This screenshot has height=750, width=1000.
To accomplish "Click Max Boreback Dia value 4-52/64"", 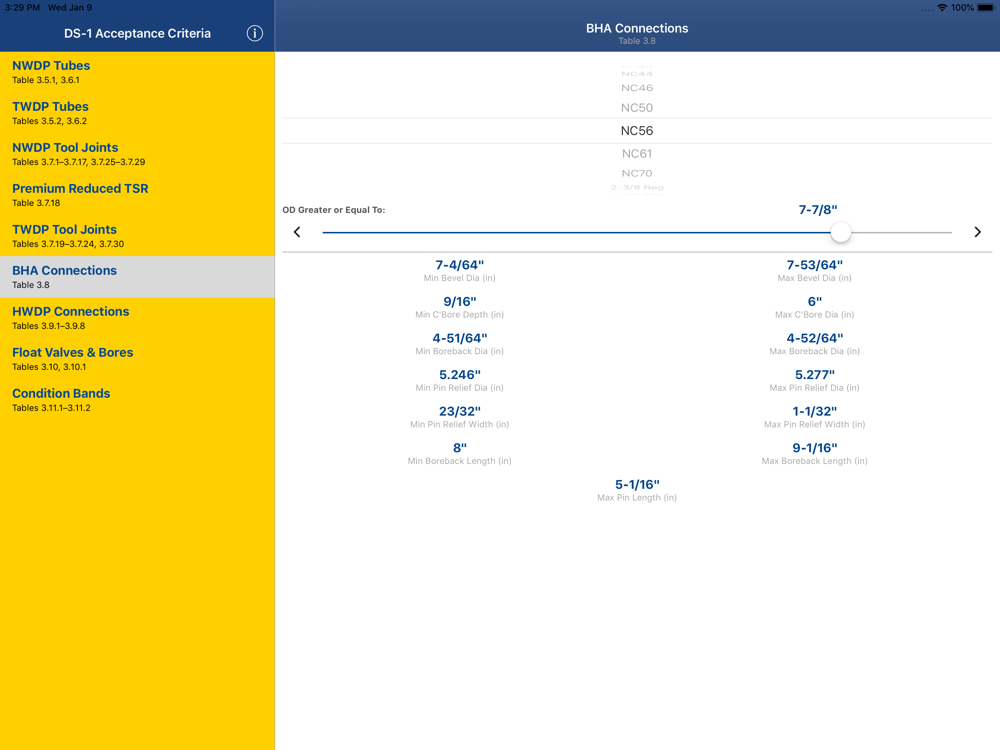I will pyautogui.click(x=814, y=338).
